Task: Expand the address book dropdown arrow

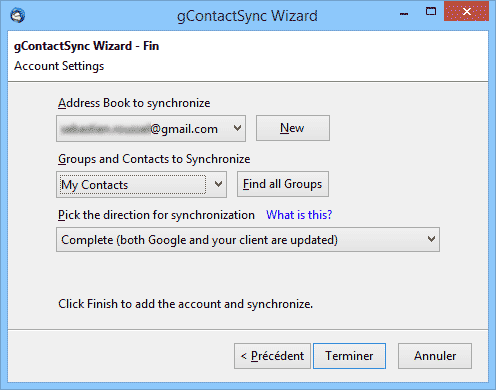Action: pos(237,128)
